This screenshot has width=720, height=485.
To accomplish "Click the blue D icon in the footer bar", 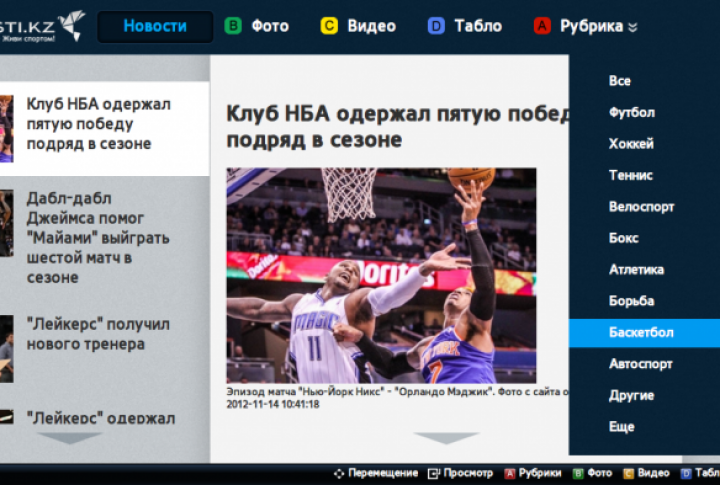I will (686, 474).
